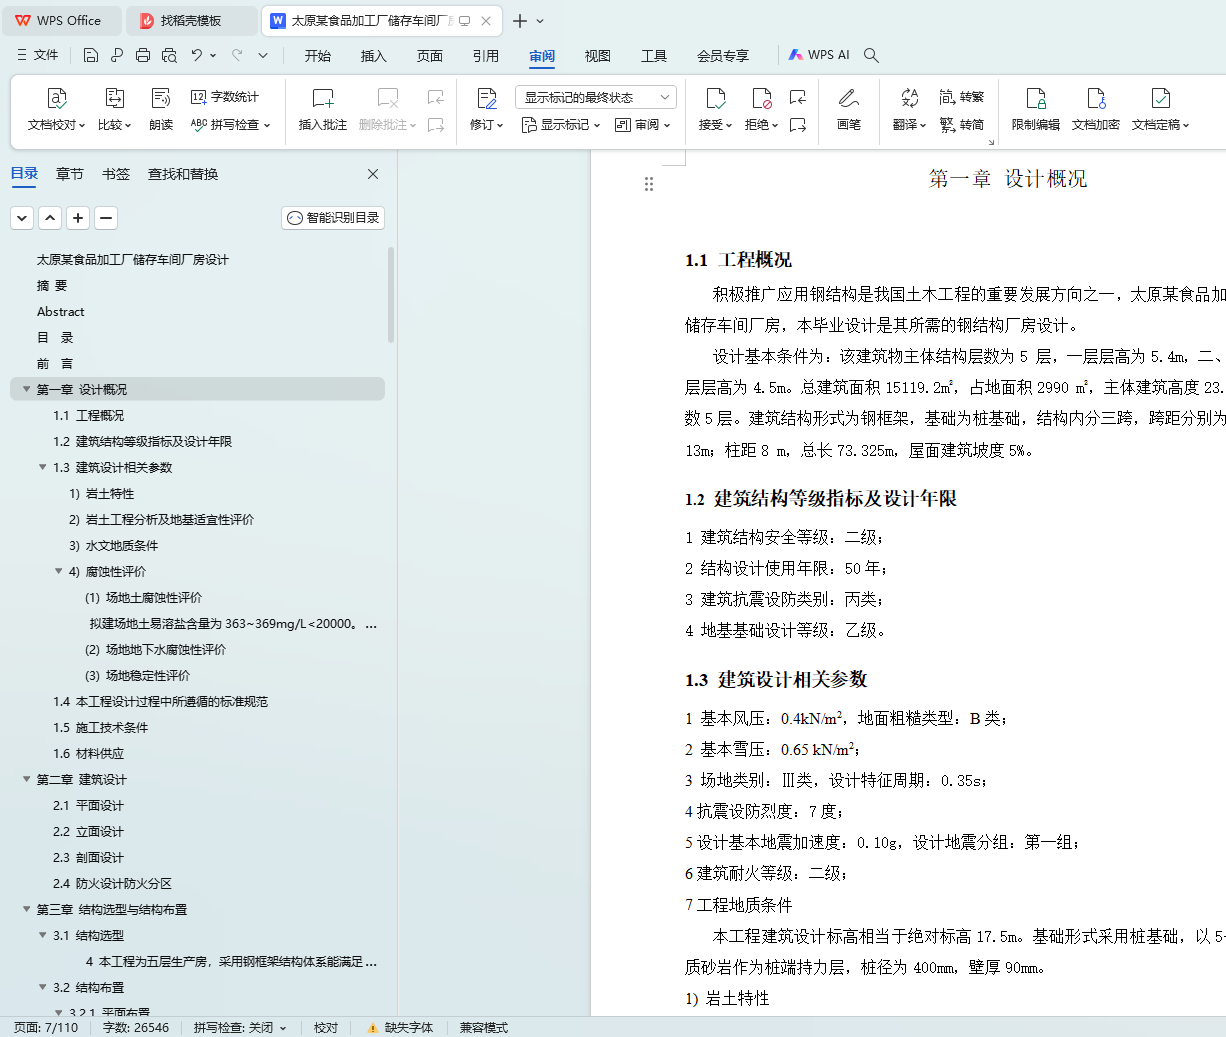Click the 字数: 26546 word count status
The width and height of the screenshot is (1226, 1037).
click(x=136, y=1027)
